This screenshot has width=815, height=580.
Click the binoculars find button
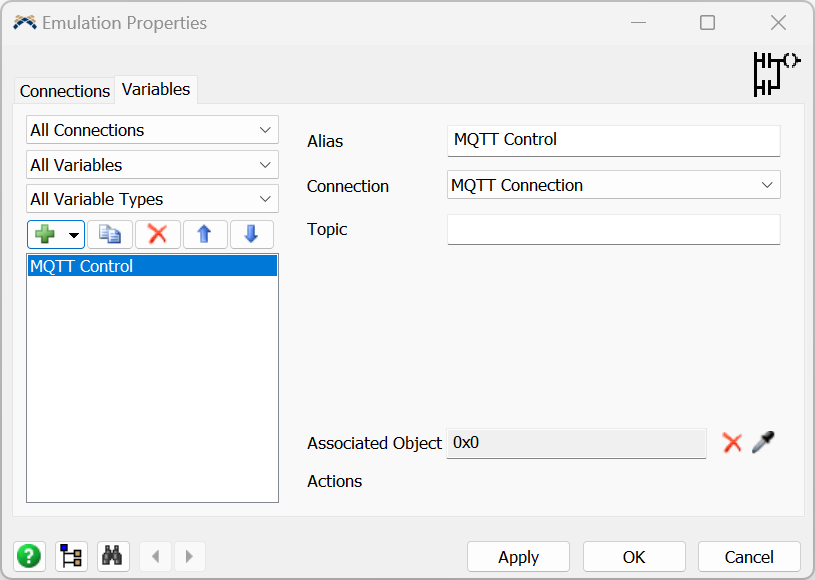(112, 556)
